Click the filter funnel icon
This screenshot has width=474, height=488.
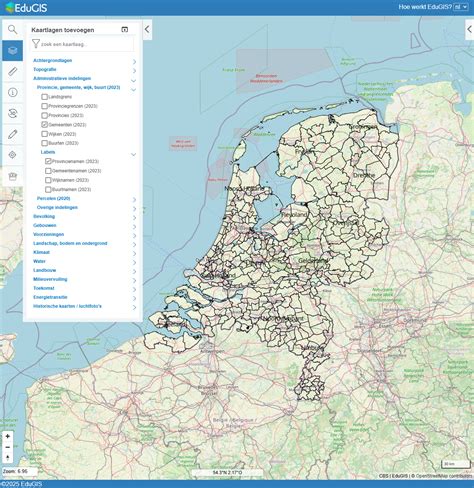(35, 44)
